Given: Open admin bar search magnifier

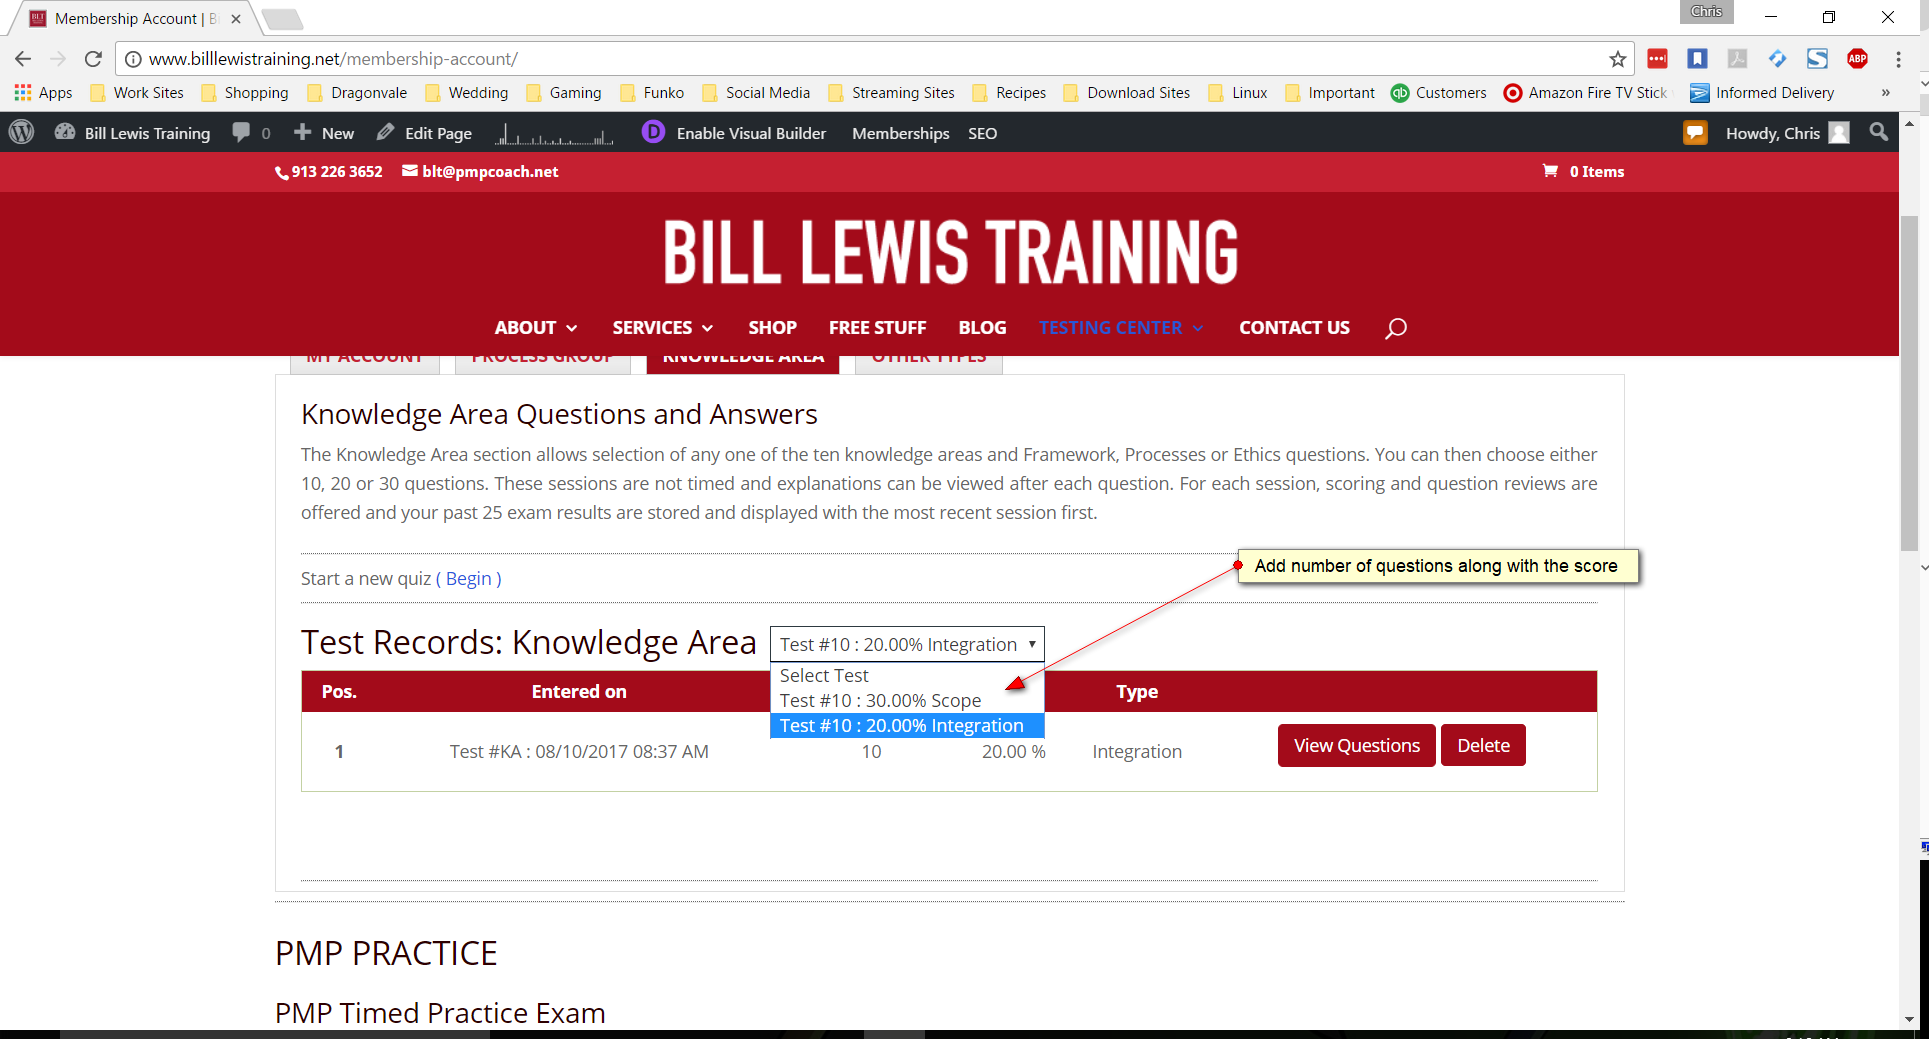Looking at the screenshot, I should point(1879,132).
